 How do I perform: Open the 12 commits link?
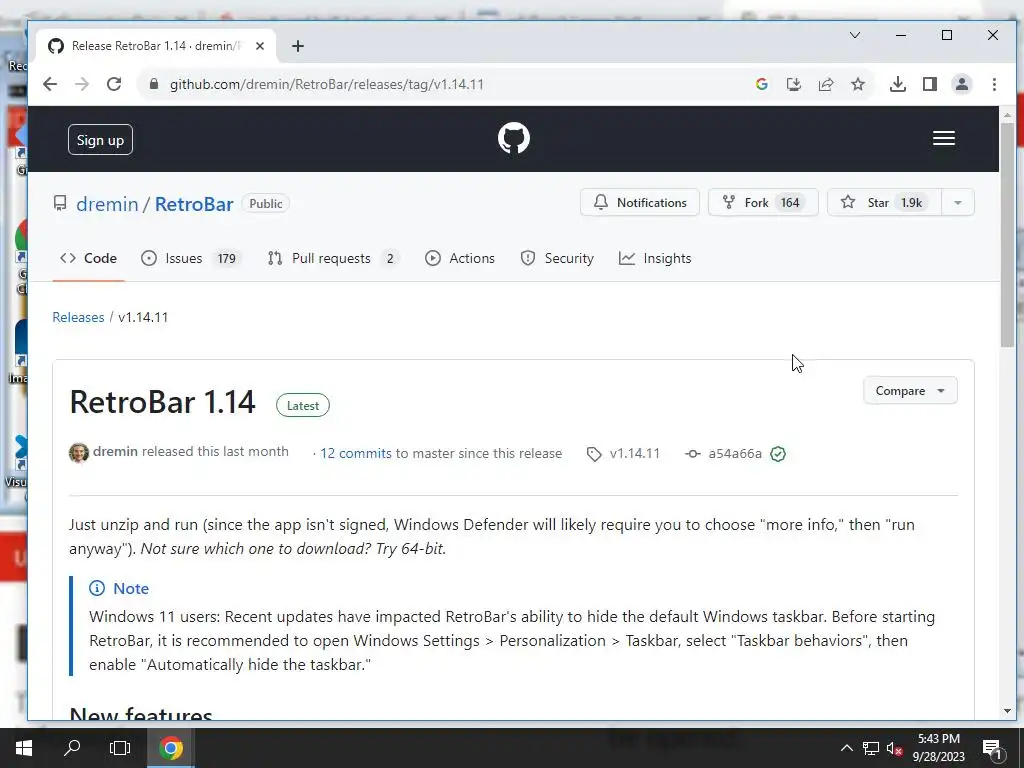click(x=356, y=453)
